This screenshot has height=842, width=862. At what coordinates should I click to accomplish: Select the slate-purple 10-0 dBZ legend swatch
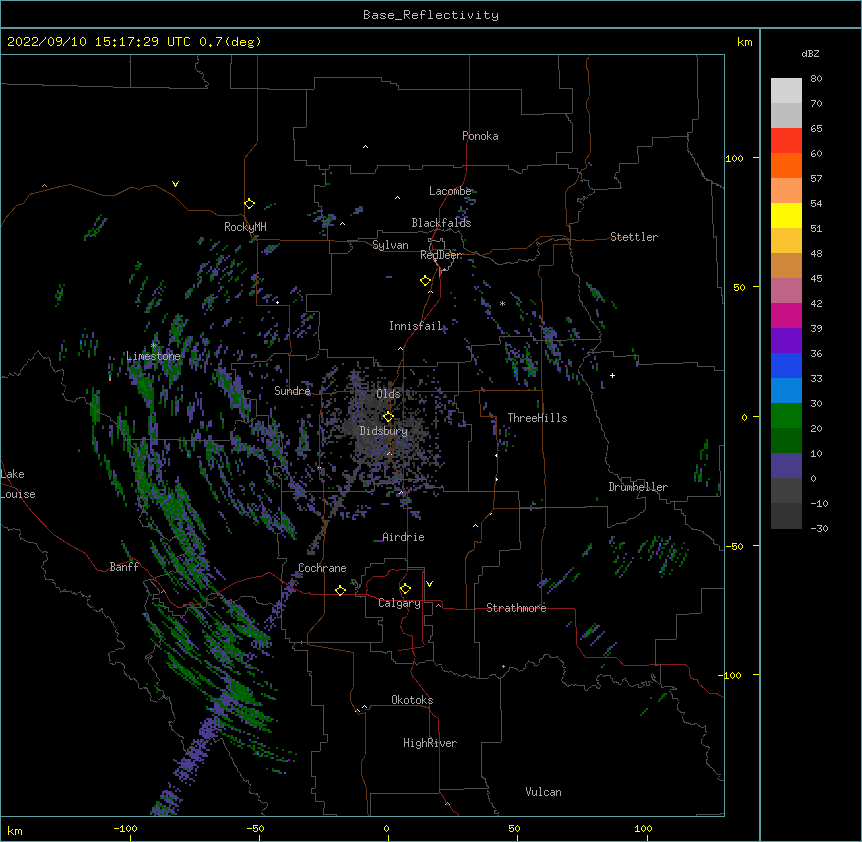pyautogui.click(x=786, y=466)
